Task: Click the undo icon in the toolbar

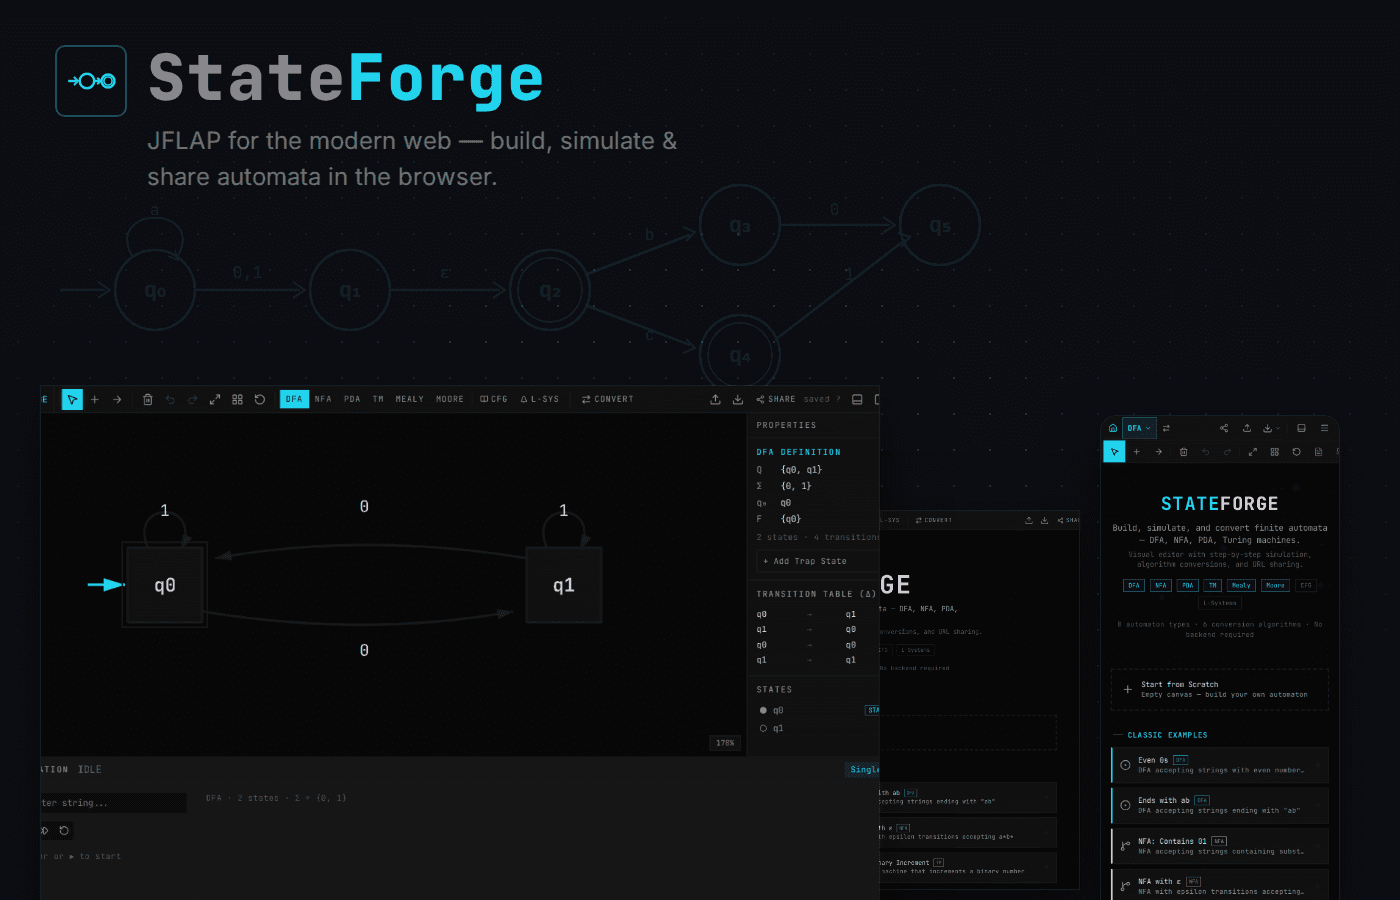Action: (170, 398)
